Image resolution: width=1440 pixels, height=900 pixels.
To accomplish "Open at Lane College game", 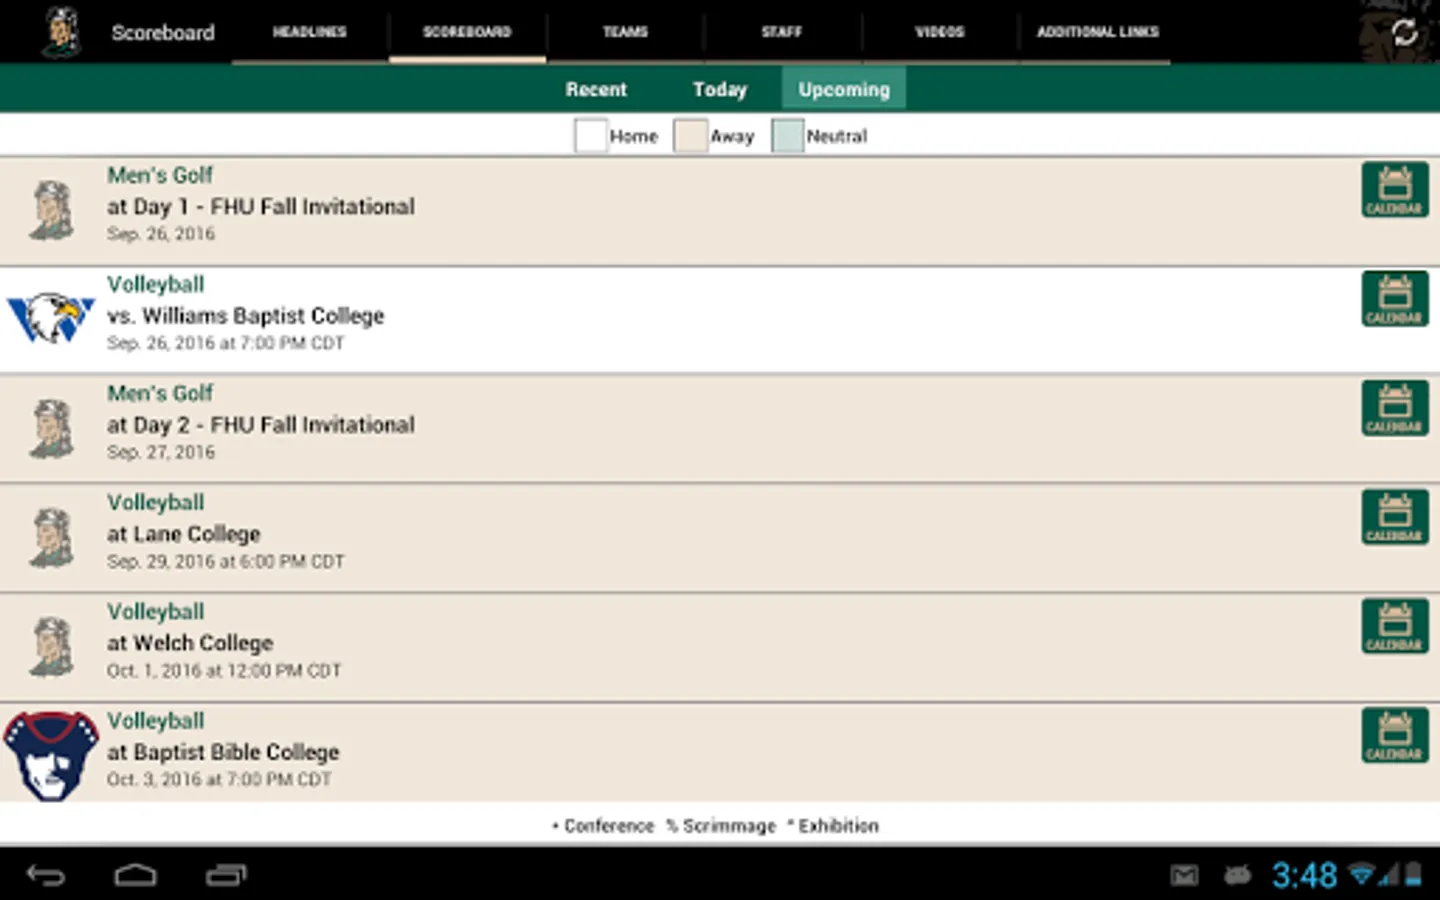I will 720,538.
